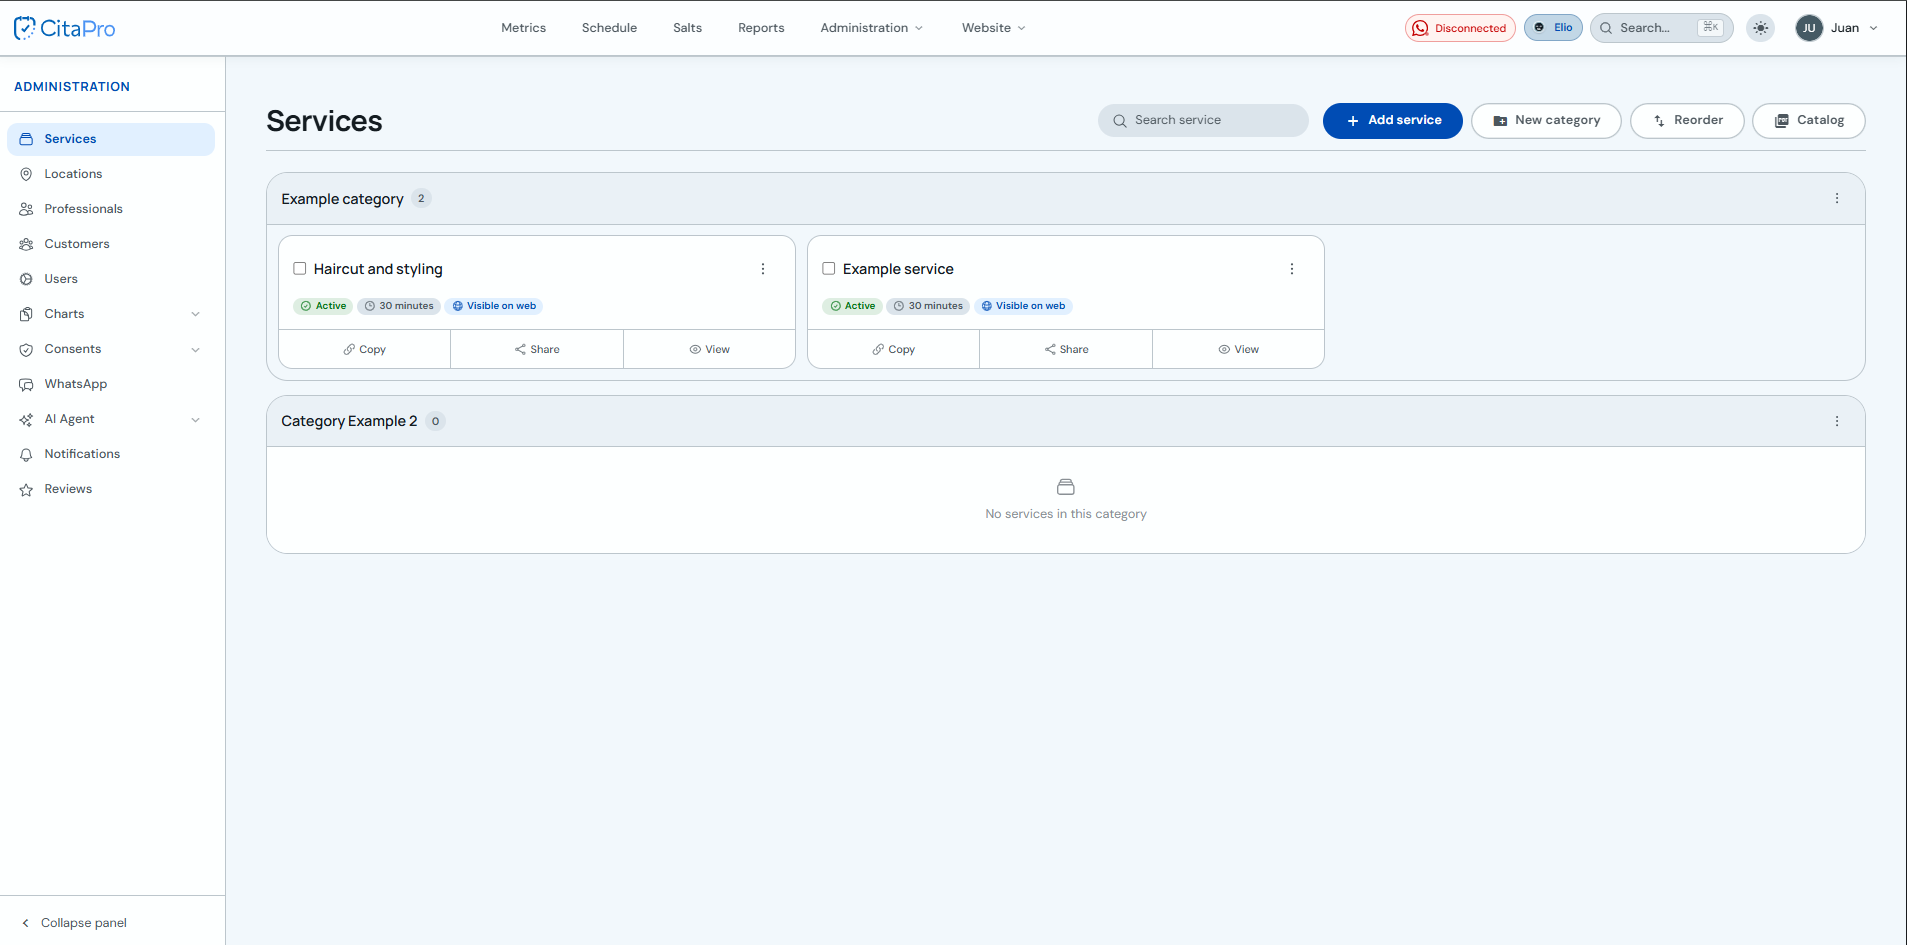The image size is (1907, 945).
Task: Click the Catalog button icon
Action: (1782, 121)
